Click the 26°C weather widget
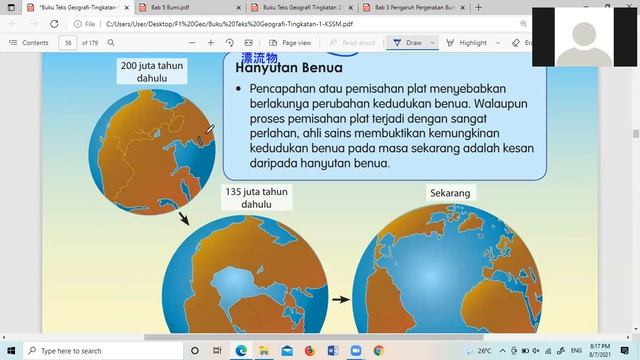This screenshot has height=360, width=640. point(480,351)
